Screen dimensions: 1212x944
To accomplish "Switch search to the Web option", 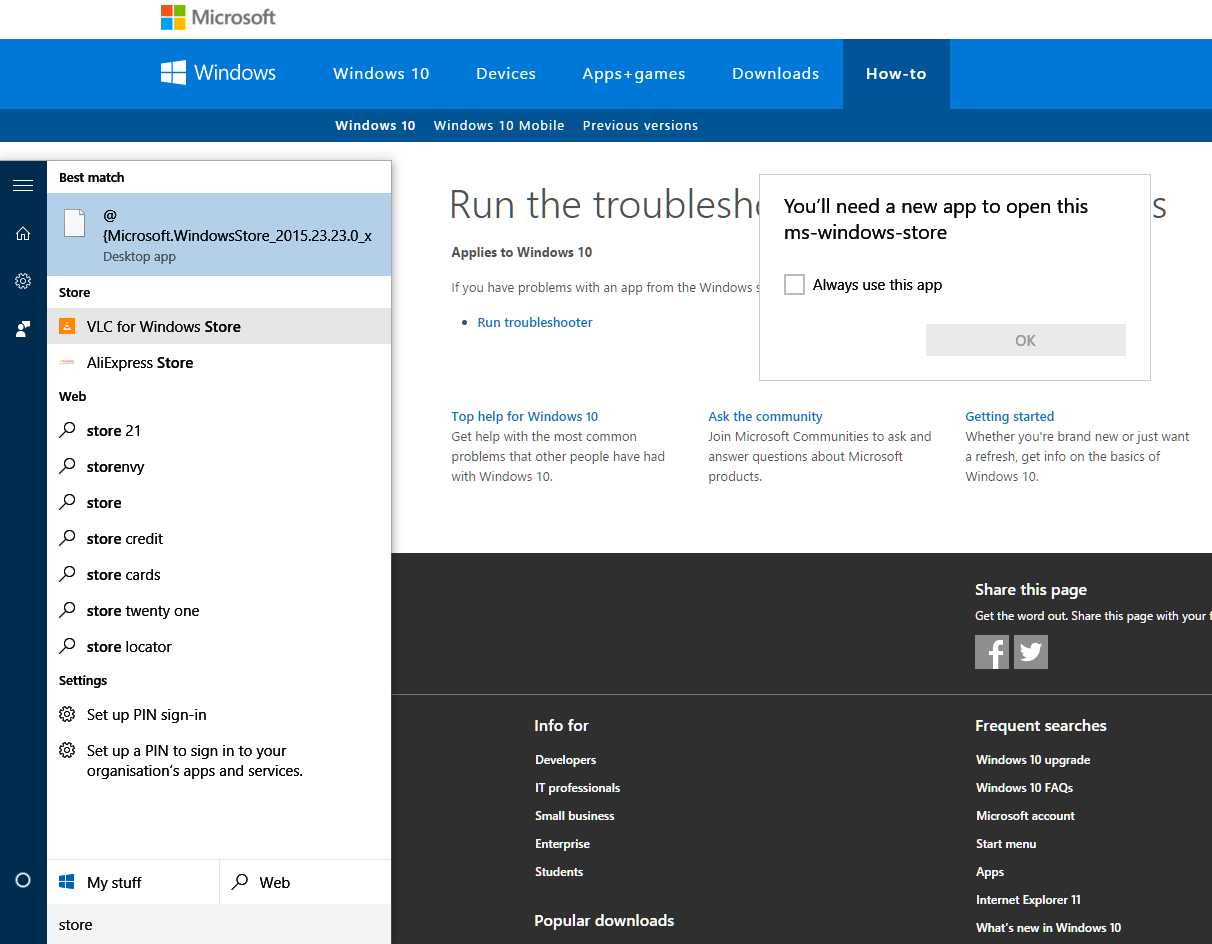I will coord(272,882).
